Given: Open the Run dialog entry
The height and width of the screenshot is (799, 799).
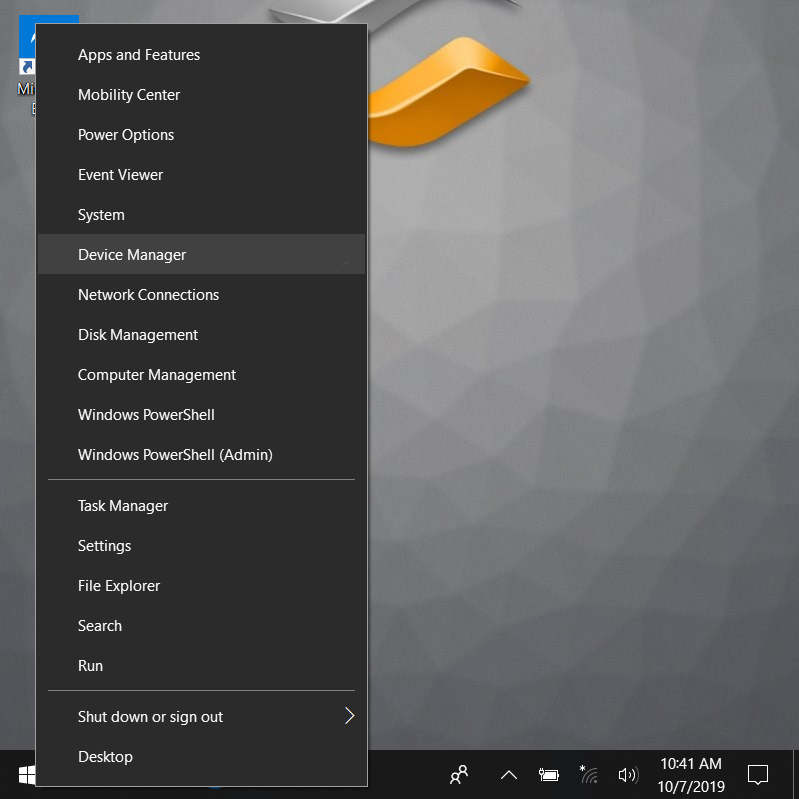Looking at the screenshot, I should point(90,666).
